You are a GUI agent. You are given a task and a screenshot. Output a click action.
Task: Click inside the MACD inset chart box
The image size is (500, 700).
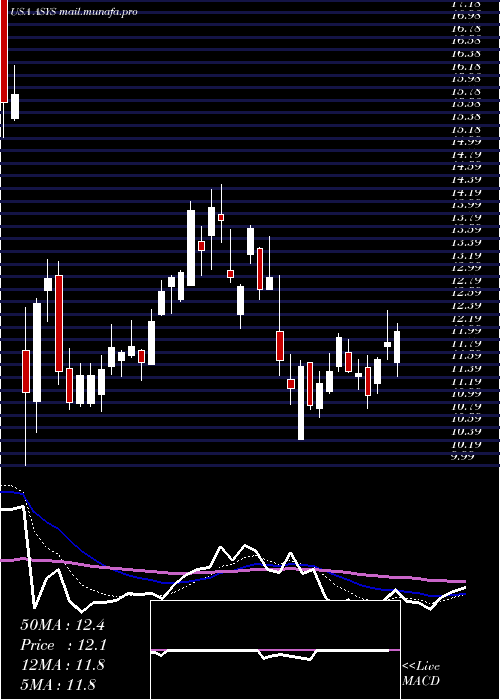click(275, 650)
